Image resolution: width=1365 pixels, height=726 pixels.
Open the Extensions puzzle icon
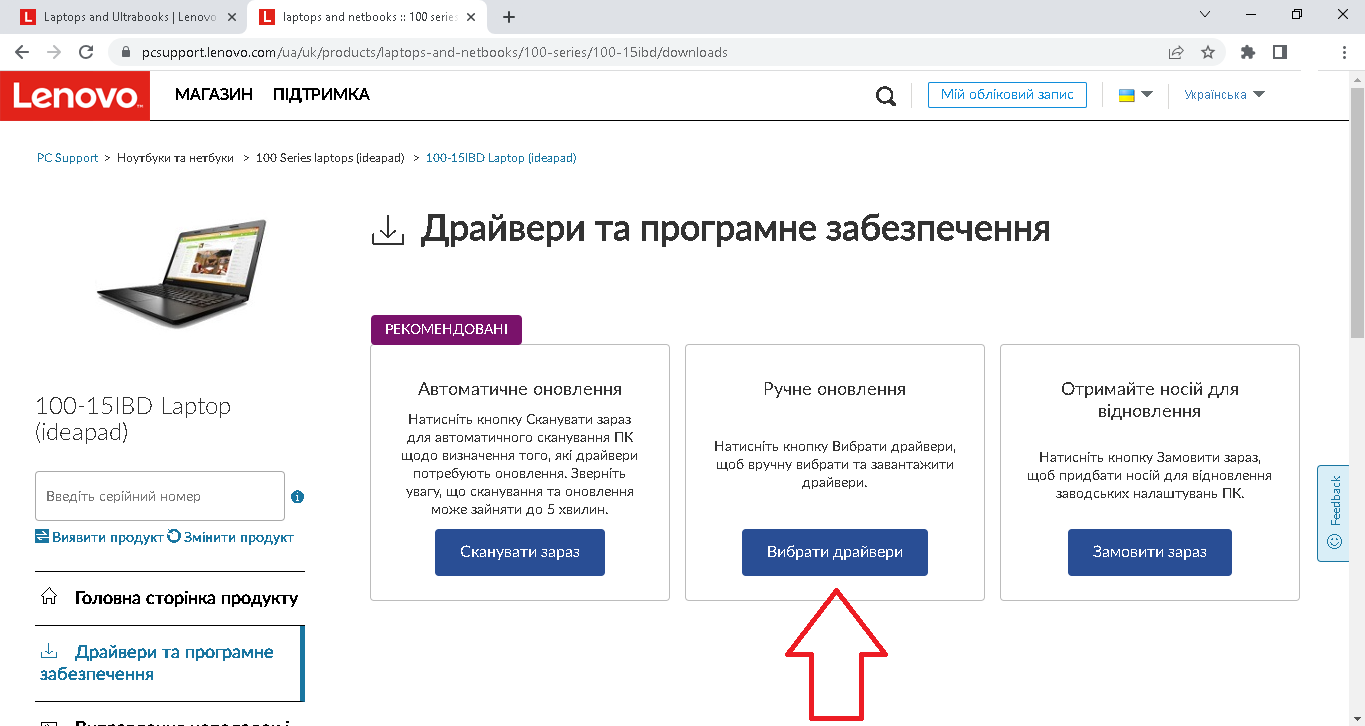tap(1247, 52)
